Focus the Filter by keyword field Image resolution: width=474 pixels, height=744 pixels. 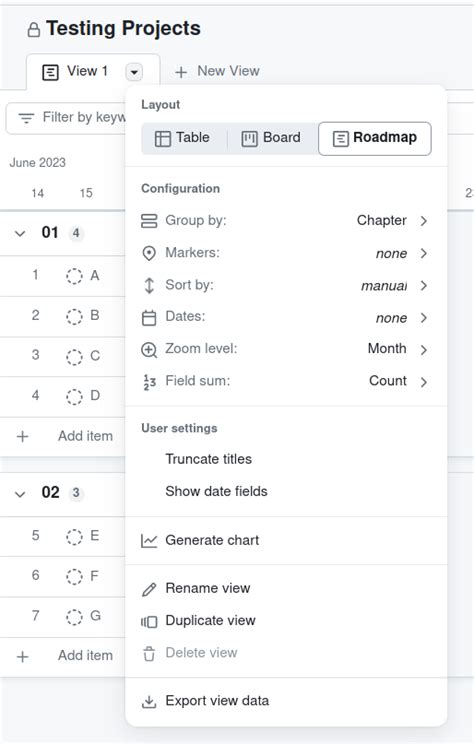point(66,118)
